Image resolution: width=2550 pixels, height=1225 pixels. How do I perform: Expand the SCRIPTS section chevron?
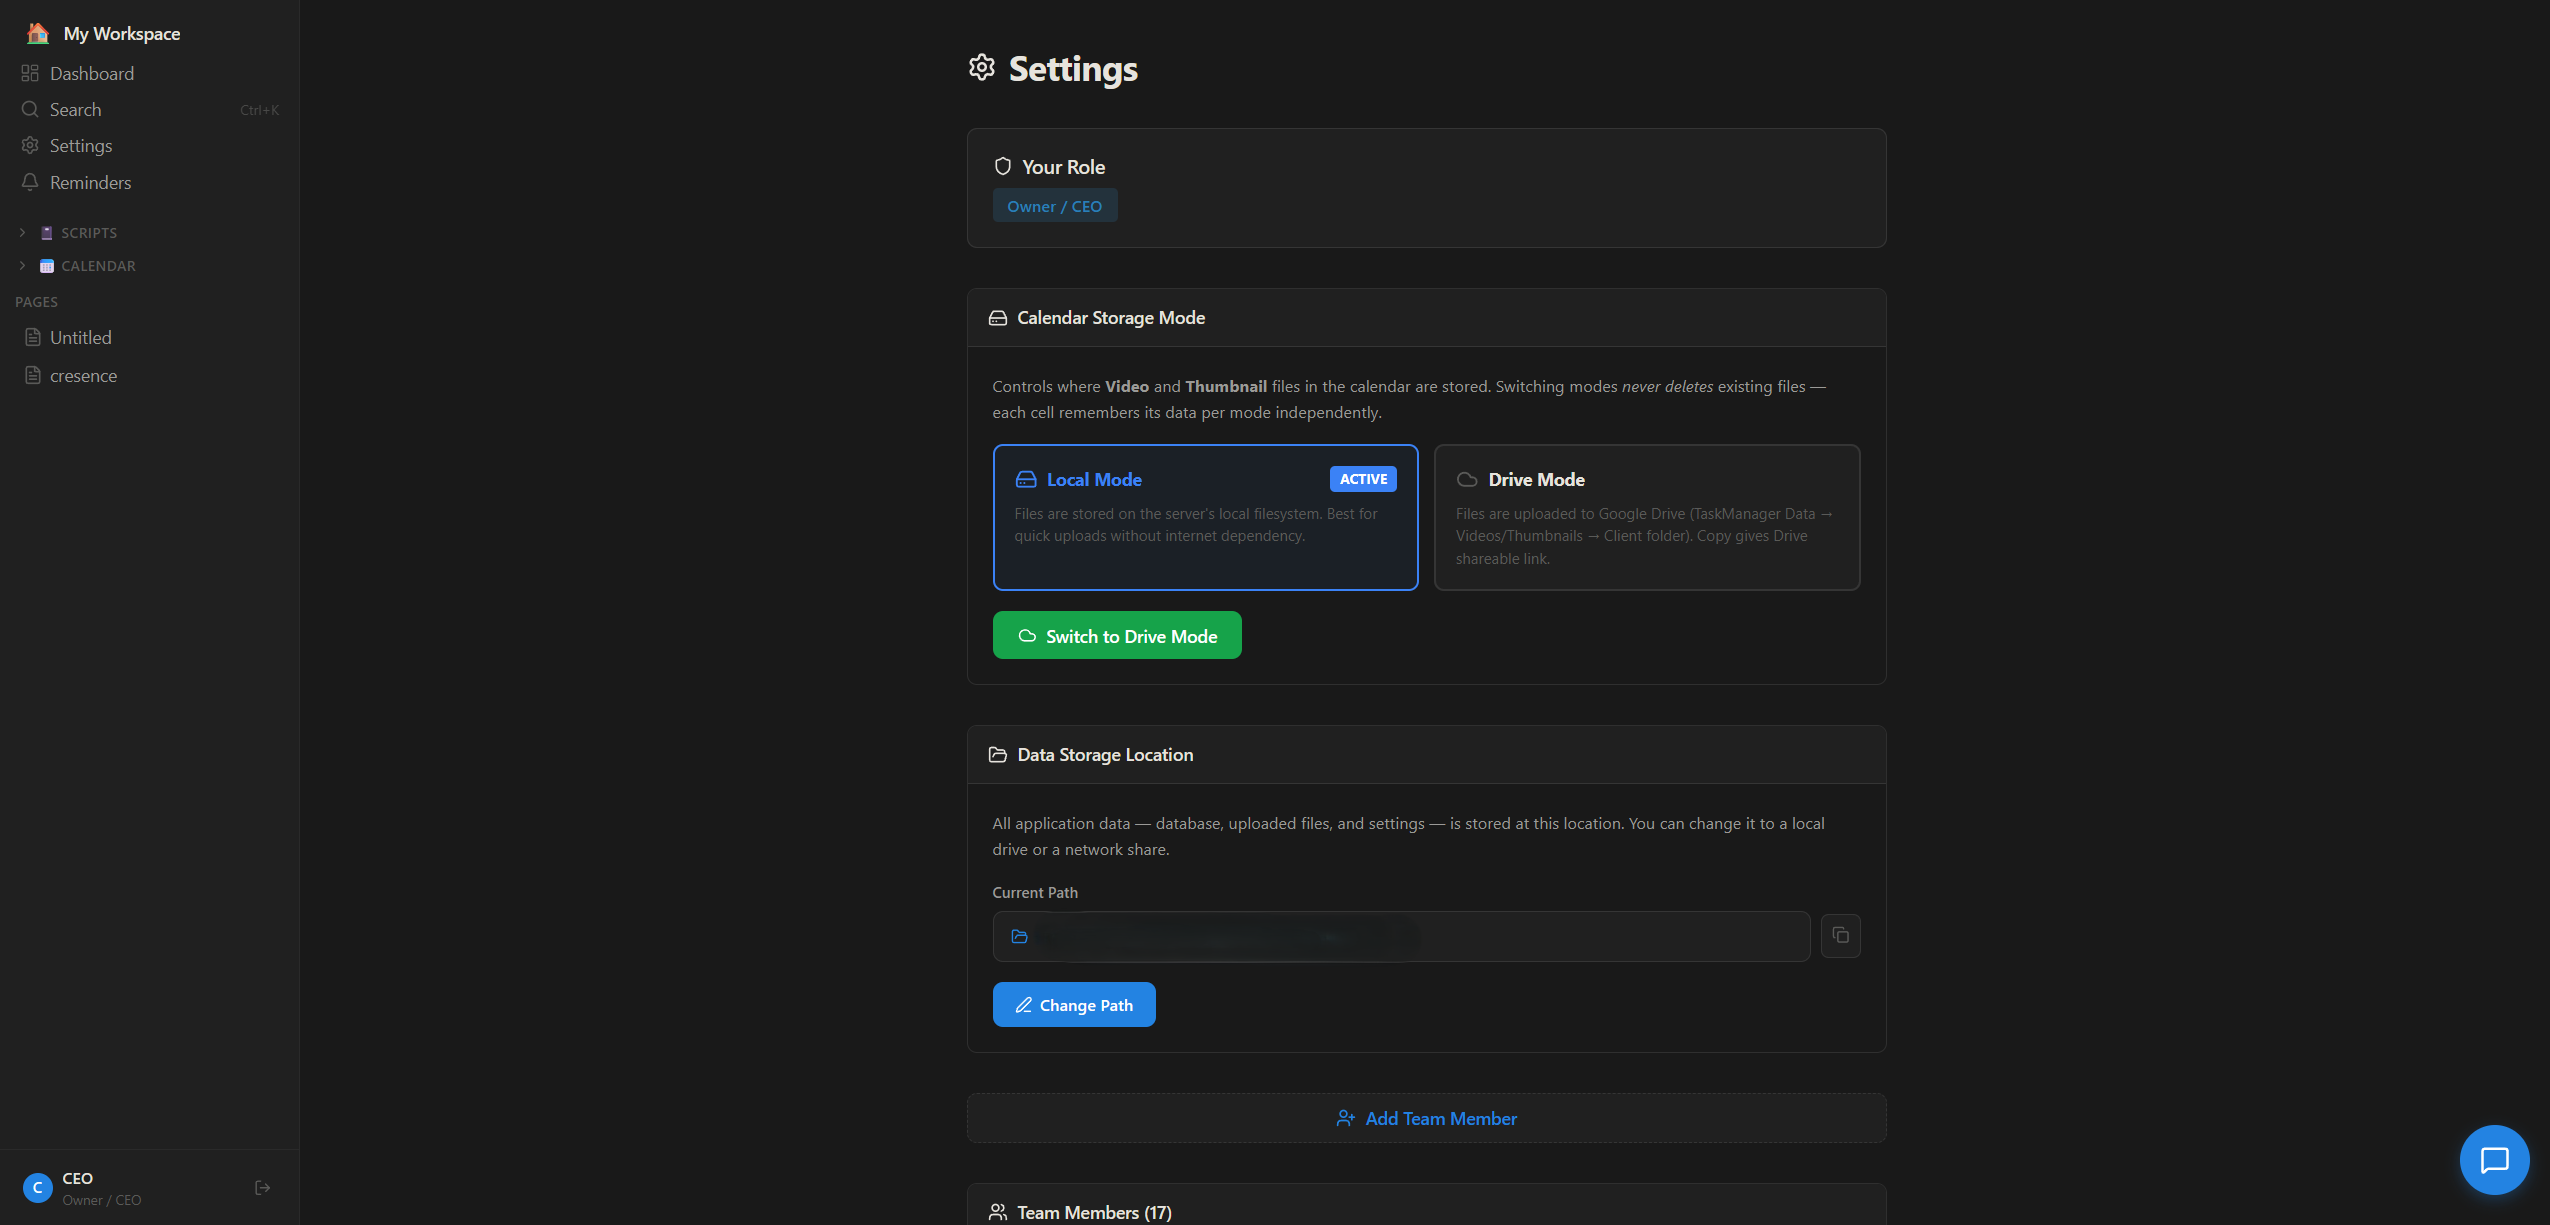point(22,233)
